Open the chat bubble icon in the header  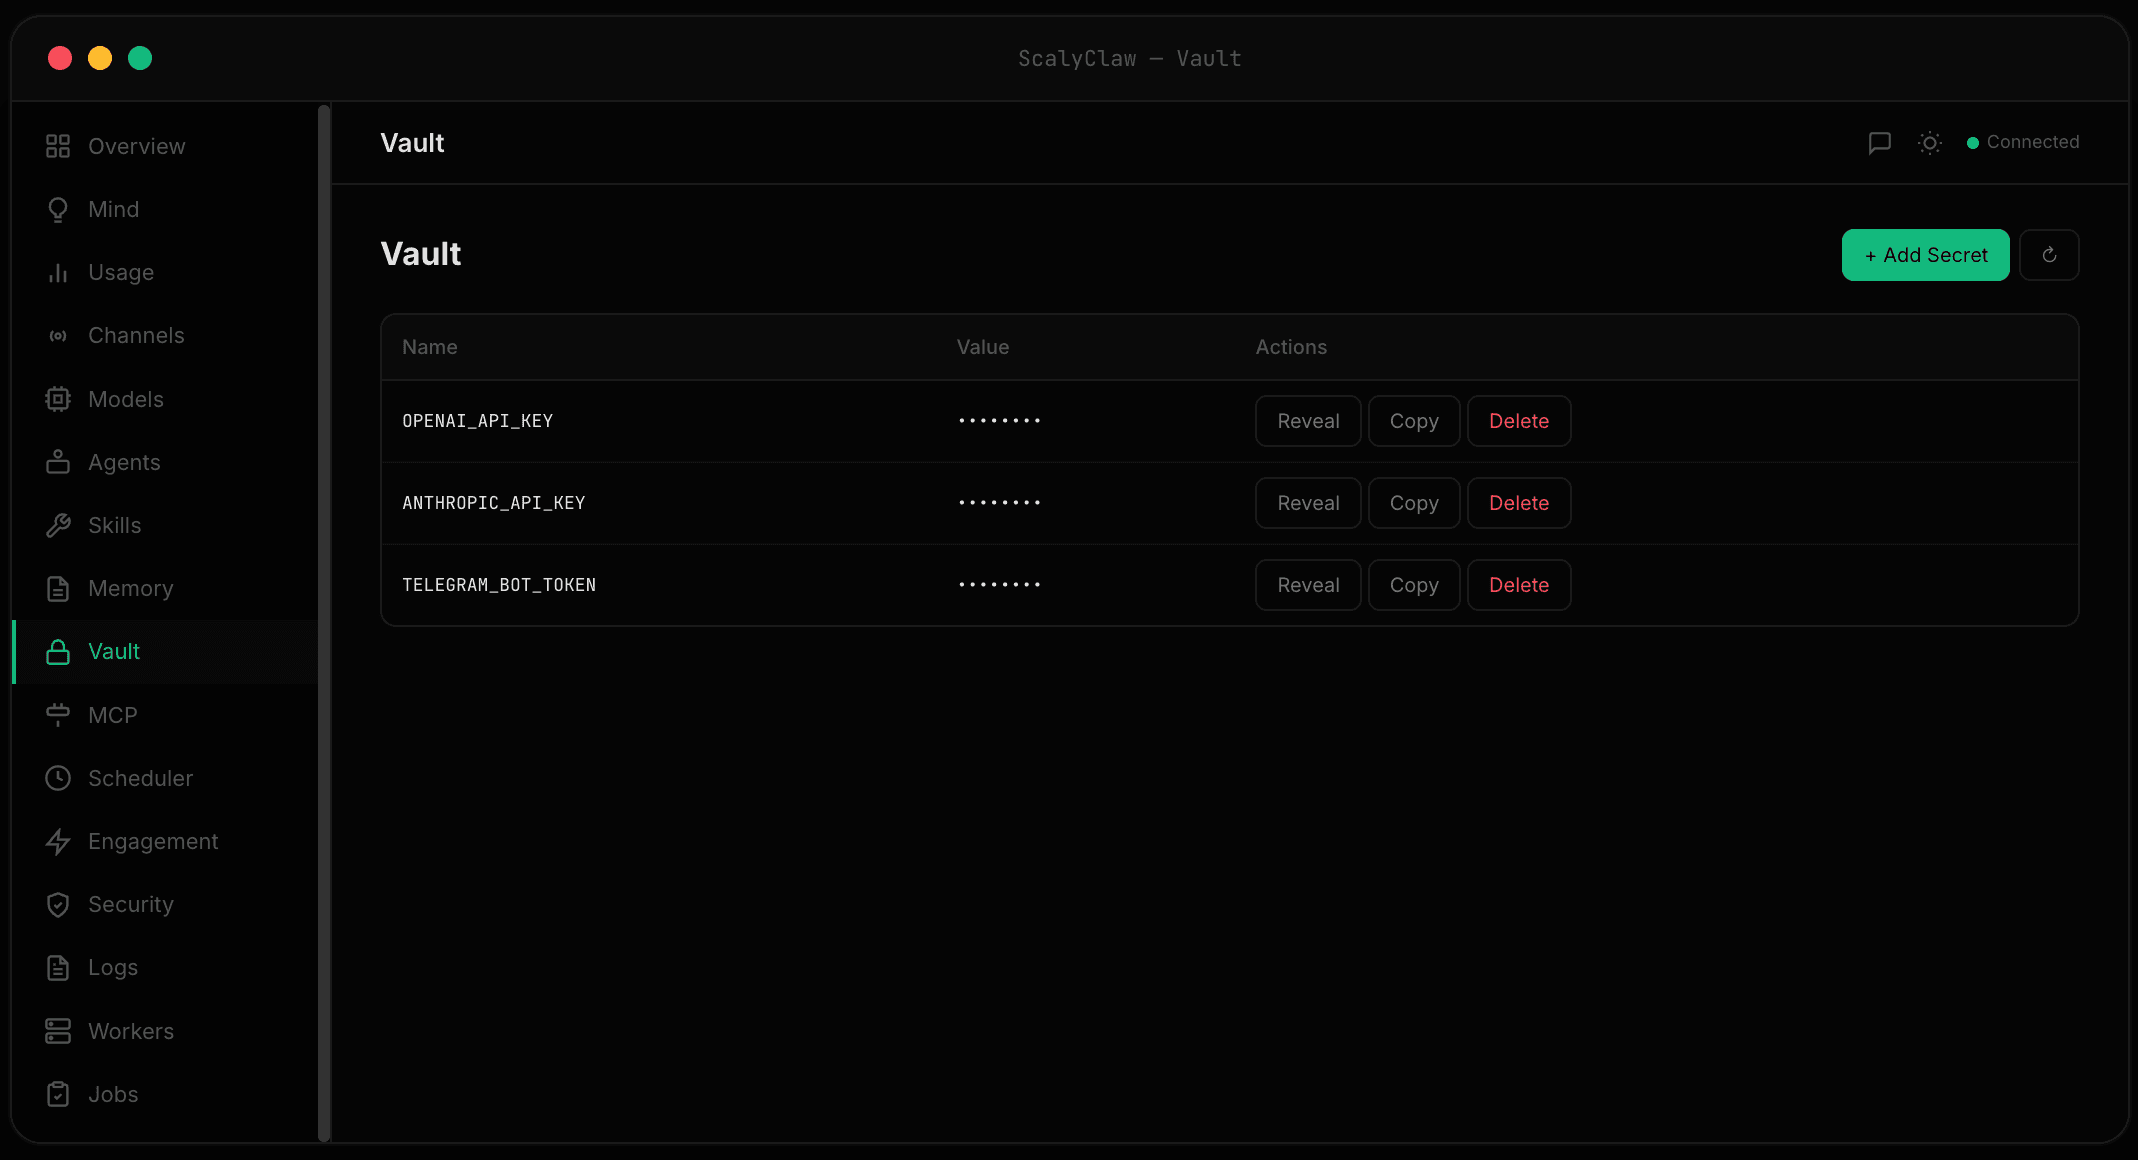tap(1880, 143)
